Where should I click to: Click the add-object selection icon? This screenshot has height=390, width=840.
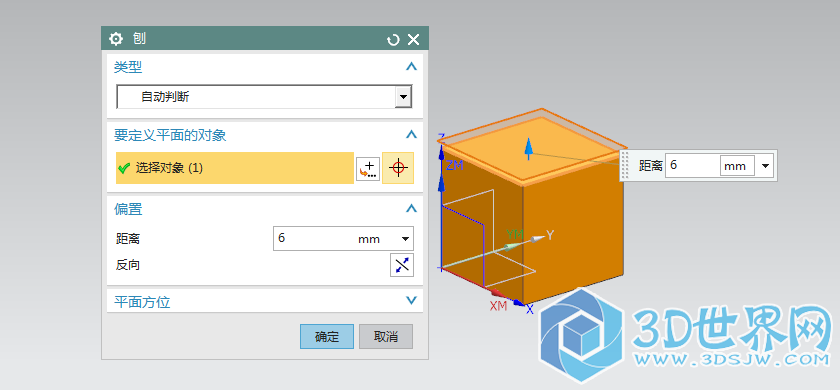click(368, 168)
